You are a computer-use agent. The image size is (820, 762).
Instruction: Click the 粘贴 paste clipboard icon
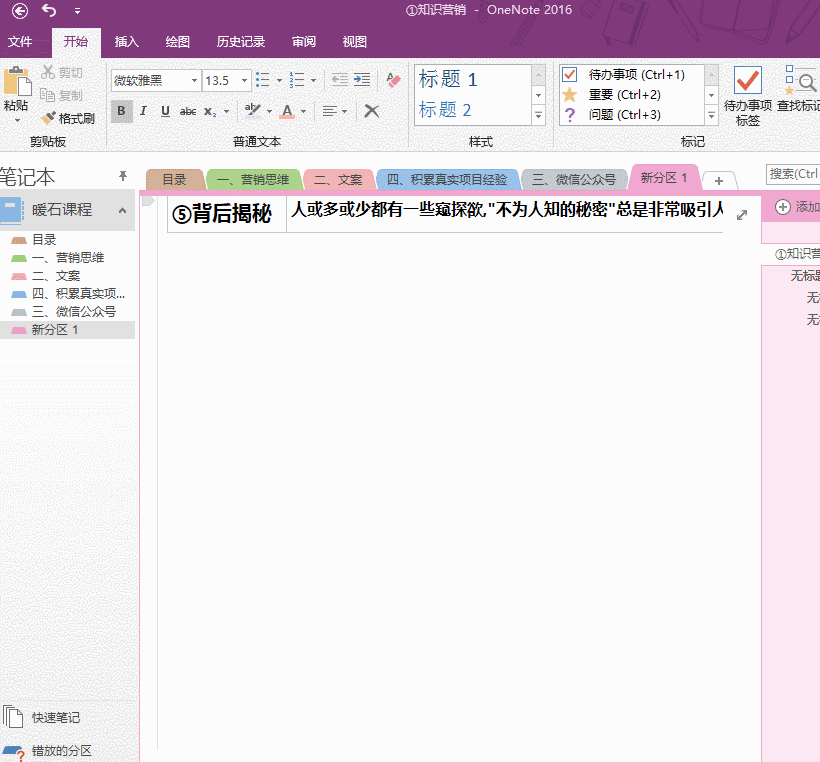coord(16,82)
